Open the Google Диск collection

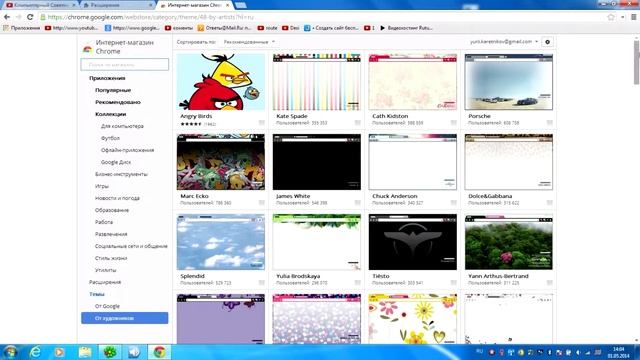click(x=116, y=162)
